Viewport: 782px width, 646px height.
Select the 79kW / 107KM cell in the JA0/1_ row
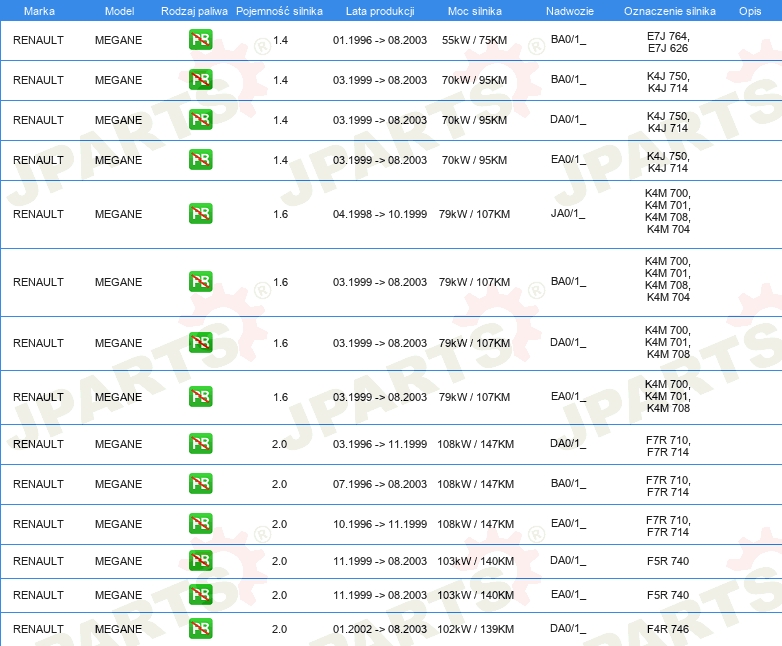(x=474, y=214)
